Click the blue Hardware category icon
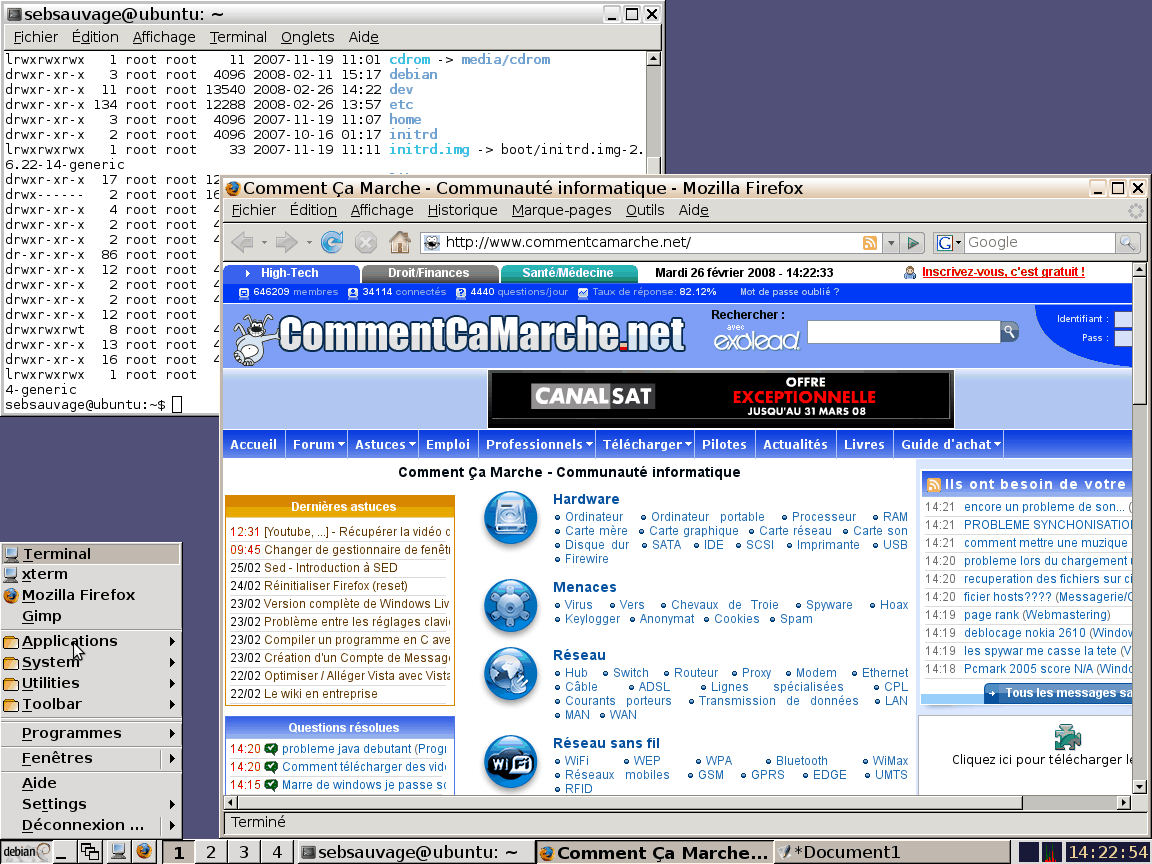The height and width of the screenshot is (864, 1152). point(511,519)
